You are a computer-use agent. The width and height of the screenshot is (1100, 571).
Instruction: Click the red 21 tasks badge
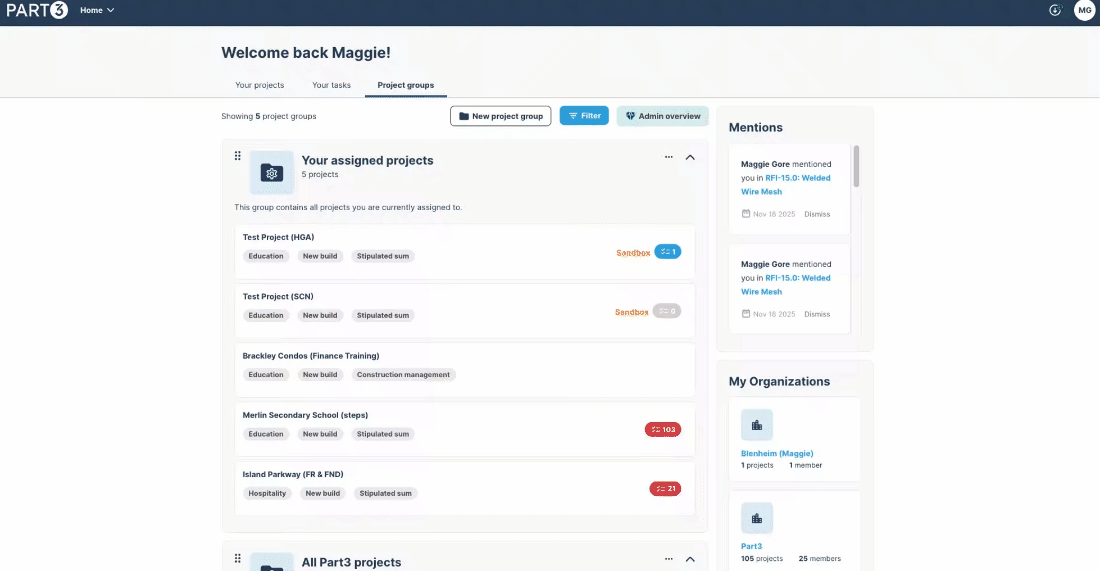point(665,489)
